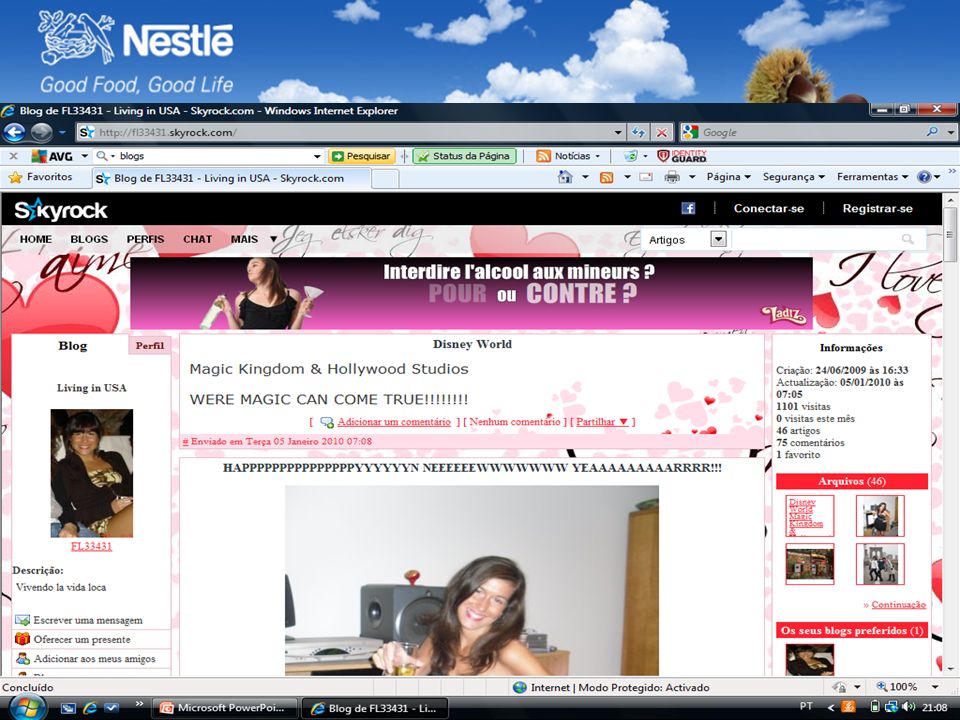Open the CHAT menu item

coord(197,239)
